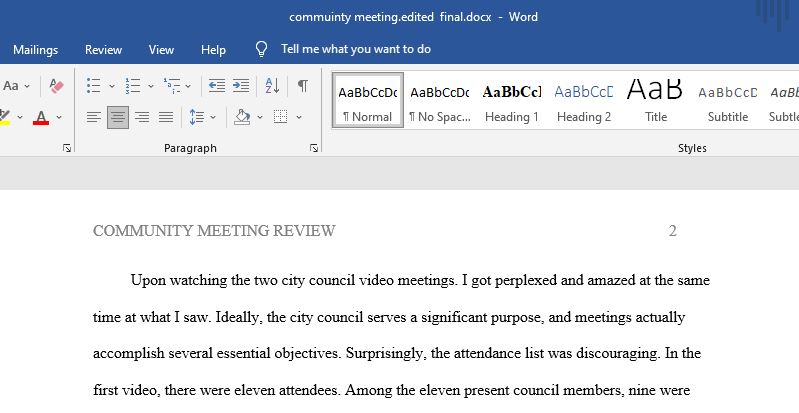Viewport: 799px width, 413px height.
Task: Sort the selected text alphabetically
Action: coord(273,86)
